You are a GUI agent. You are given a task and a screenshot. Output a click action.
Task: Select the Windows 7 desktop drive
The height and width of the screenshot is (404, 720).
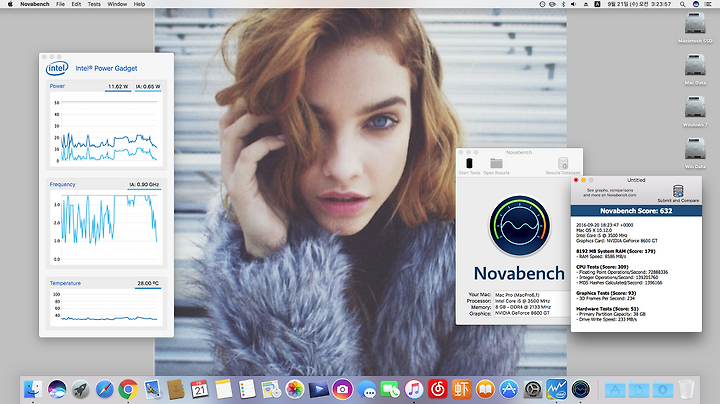pos(695,107)
